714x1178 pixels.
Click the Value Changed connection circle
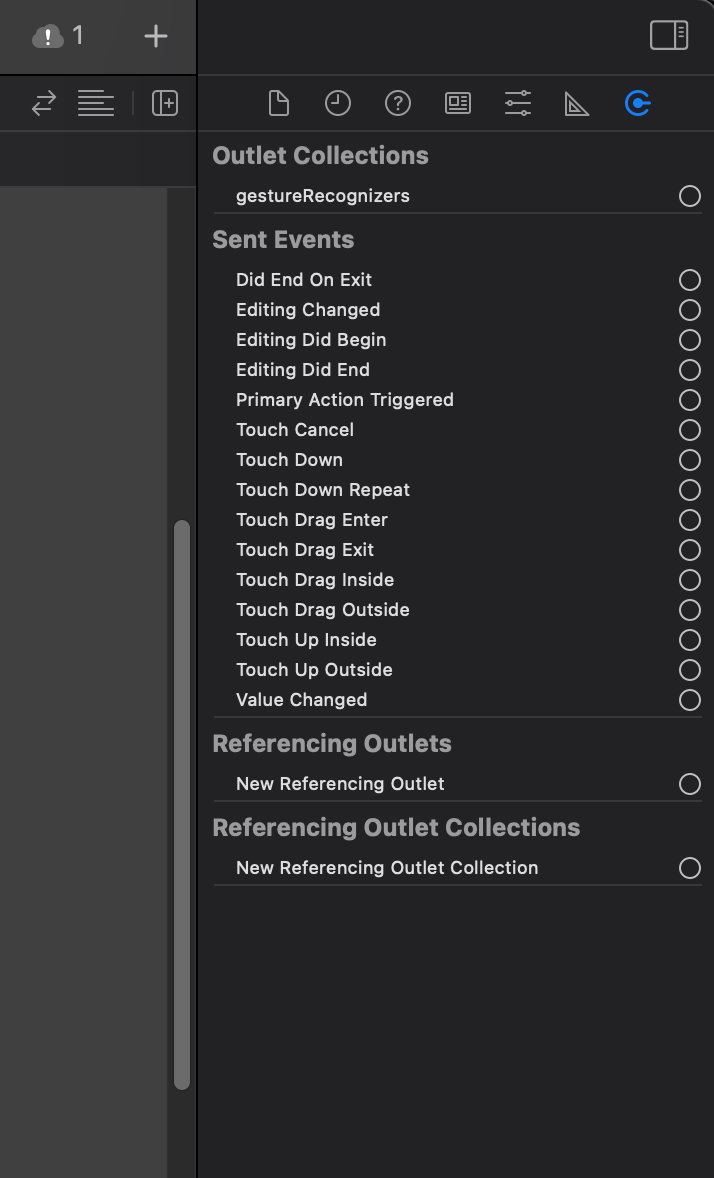(x=690, y=700)
